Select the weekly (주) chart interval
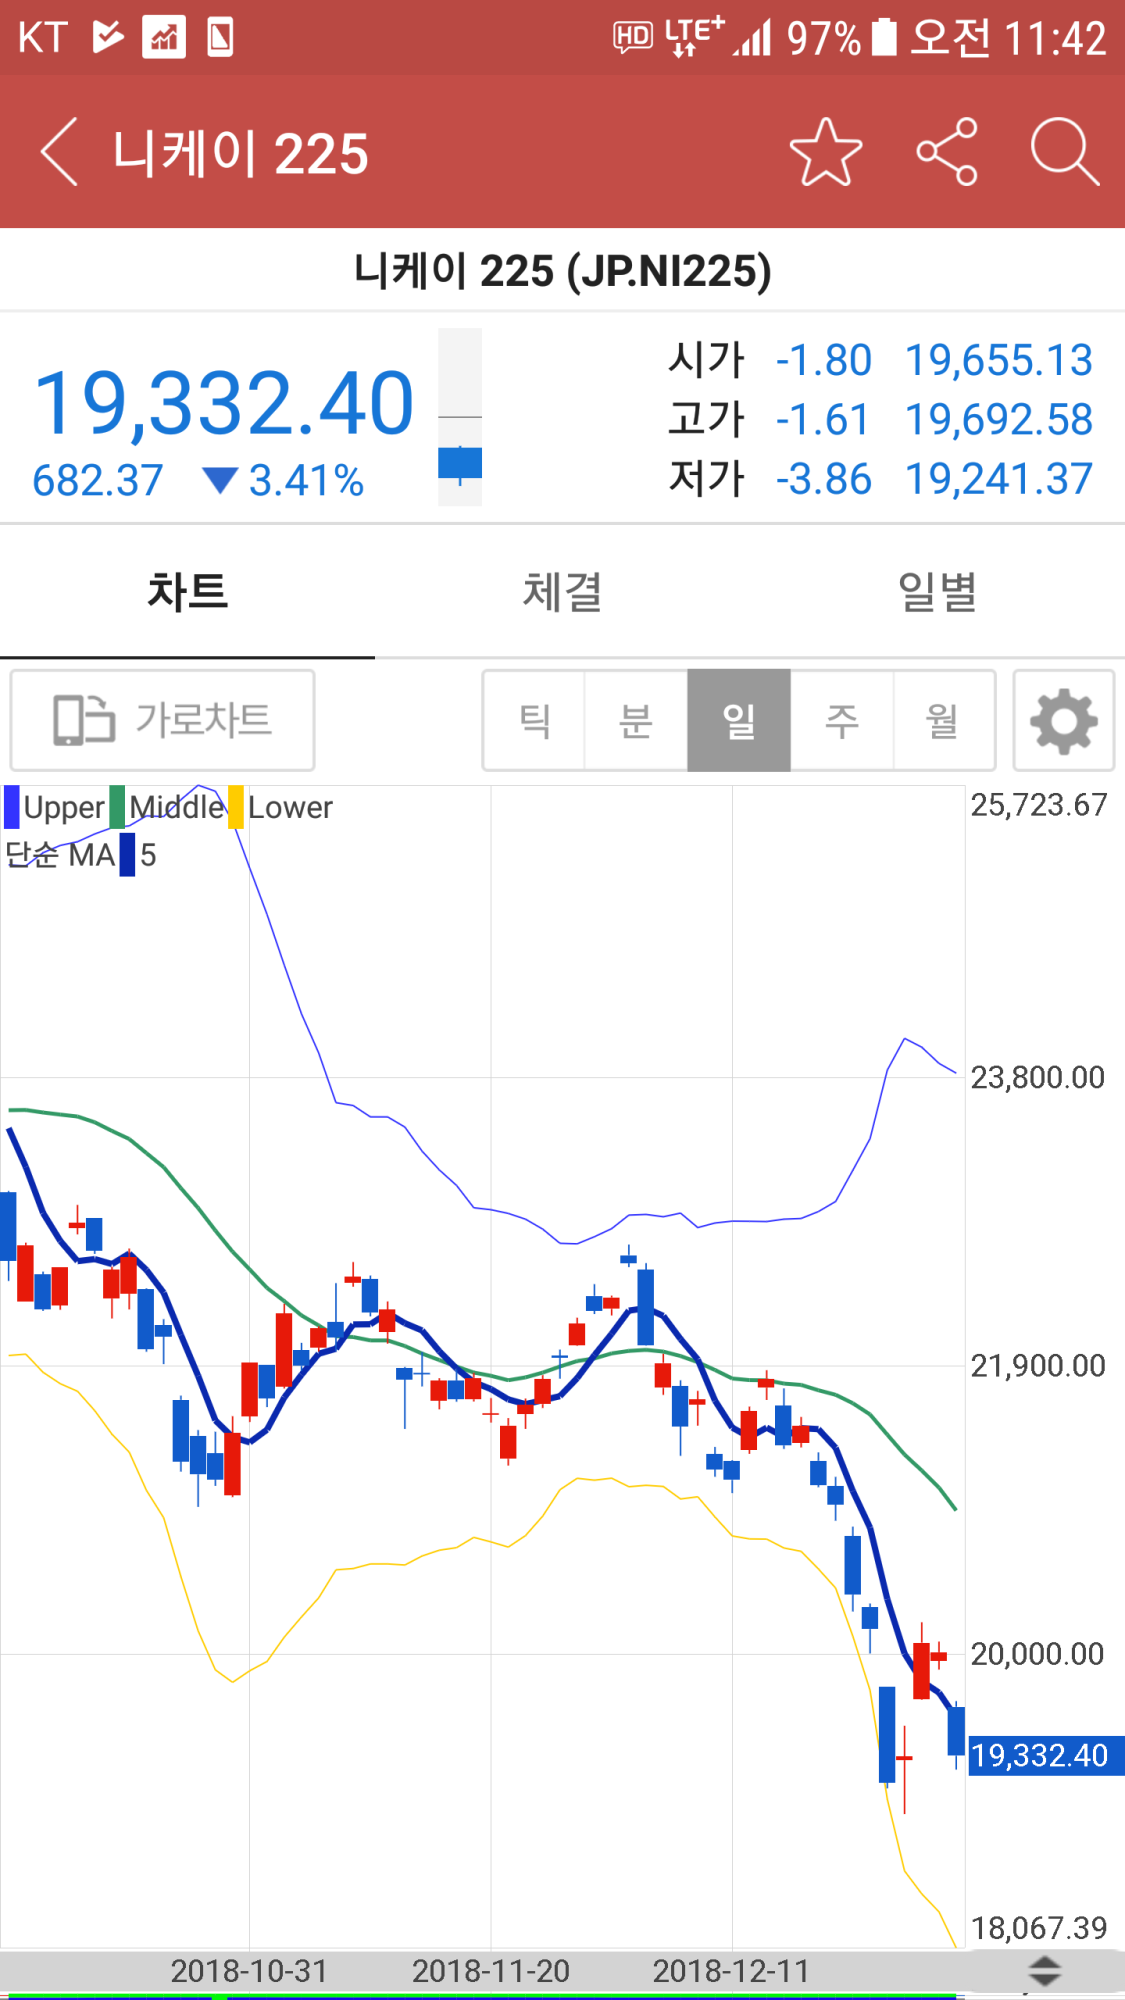Viewport: 1125px width, 2000px height. [x=842, y=720]
